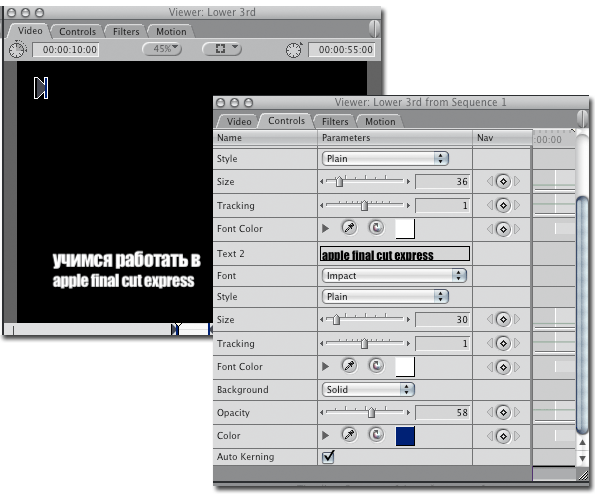Click the second Font Color eyedropper icon

pos(349,366)
